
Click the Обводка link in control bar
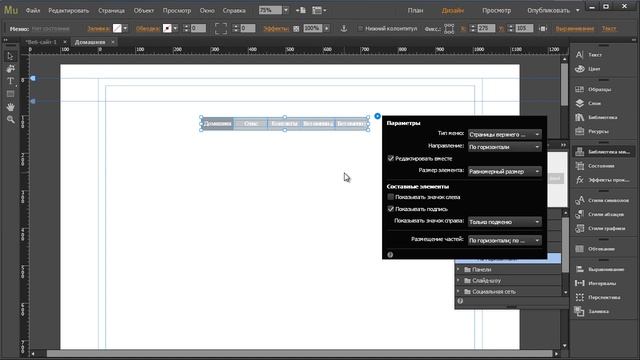147,29
